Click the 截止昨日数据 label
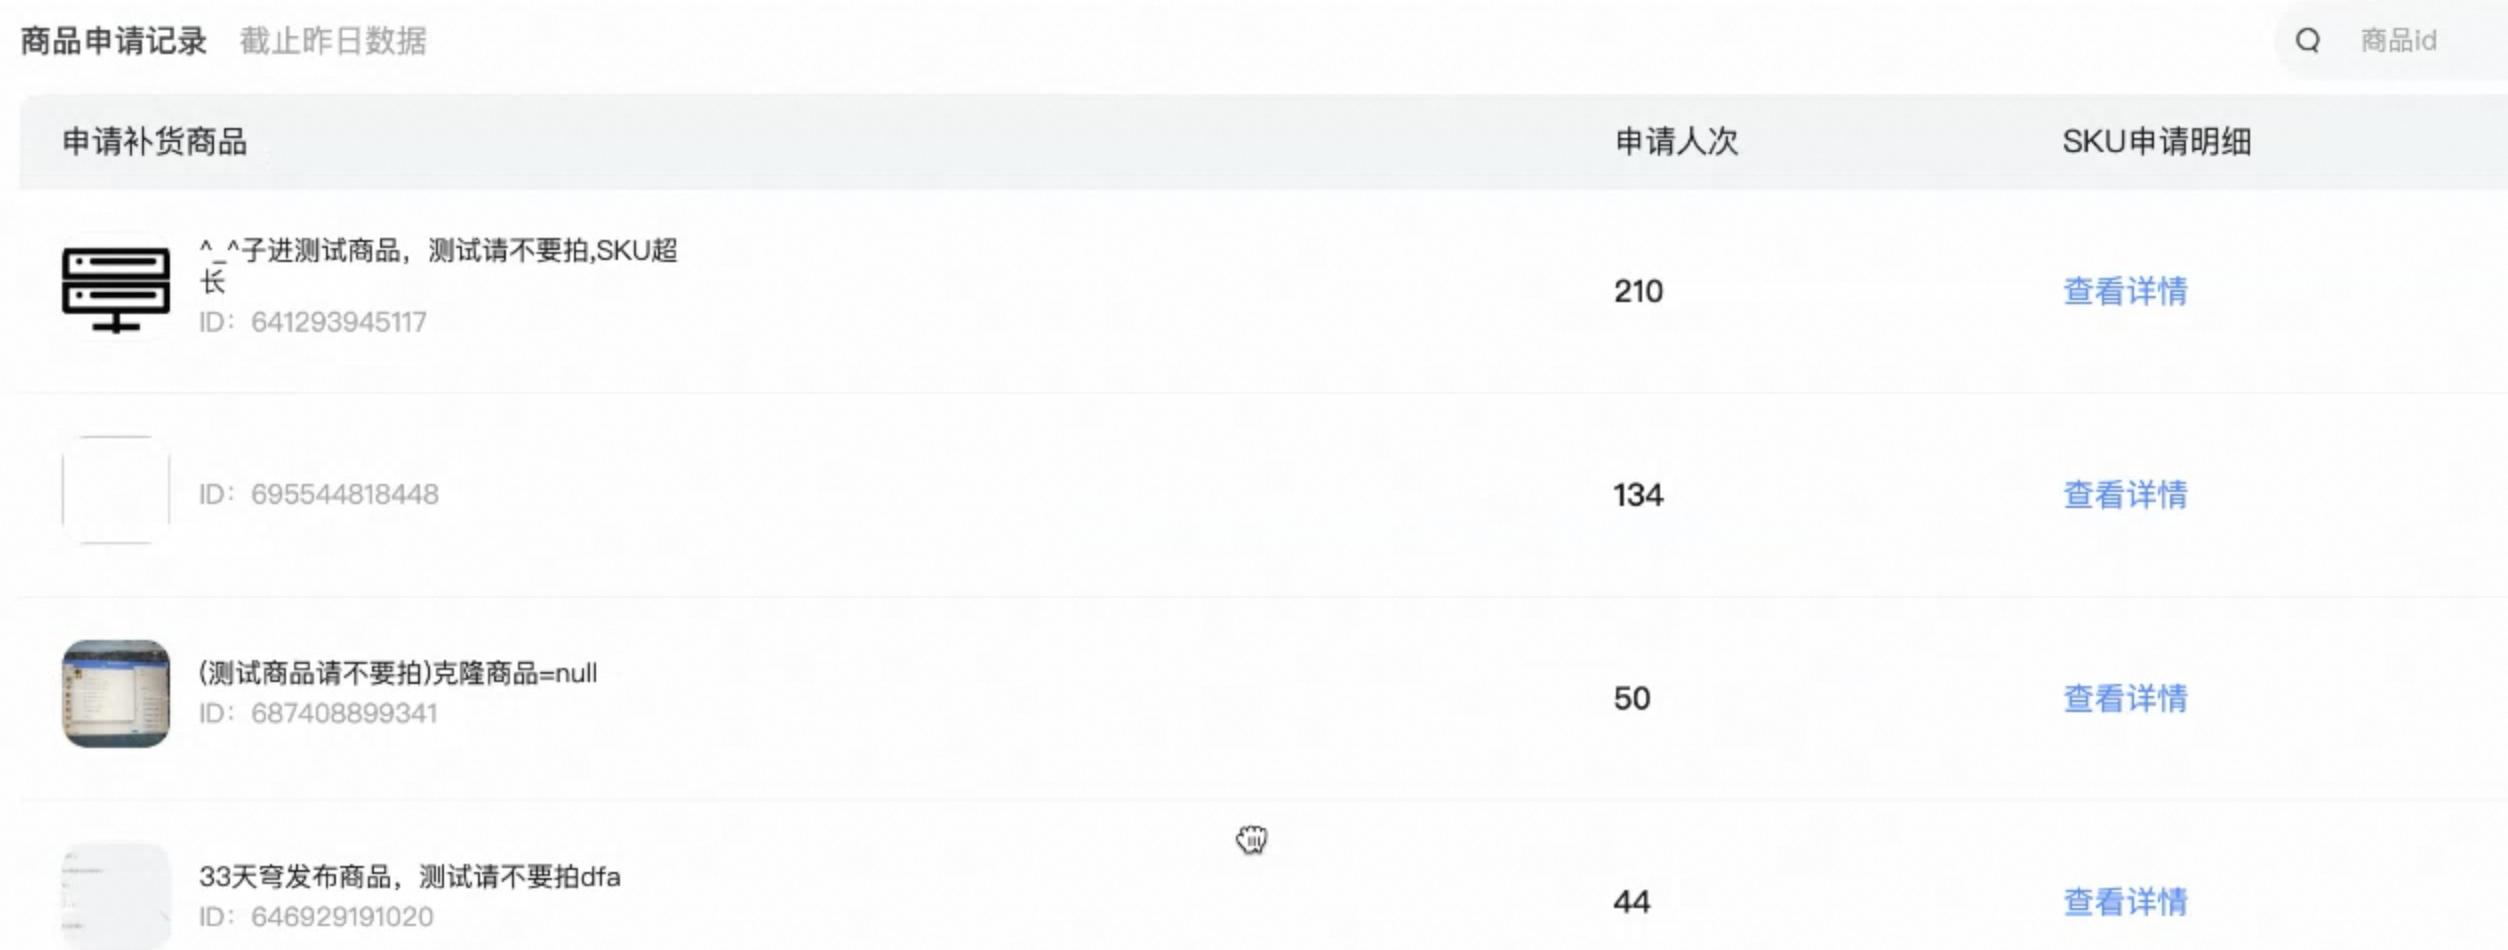2508x950 pixels. 333,41
